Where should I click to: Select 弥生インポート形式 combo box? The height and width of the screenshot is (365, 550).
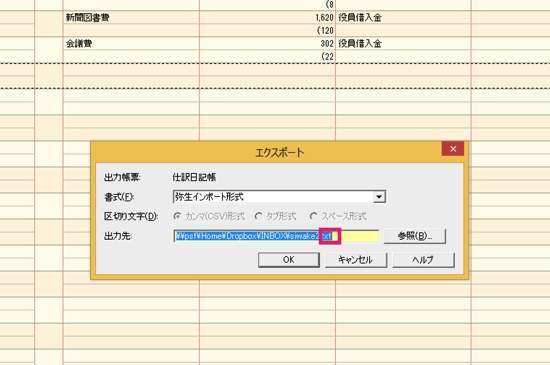(279, 197)
